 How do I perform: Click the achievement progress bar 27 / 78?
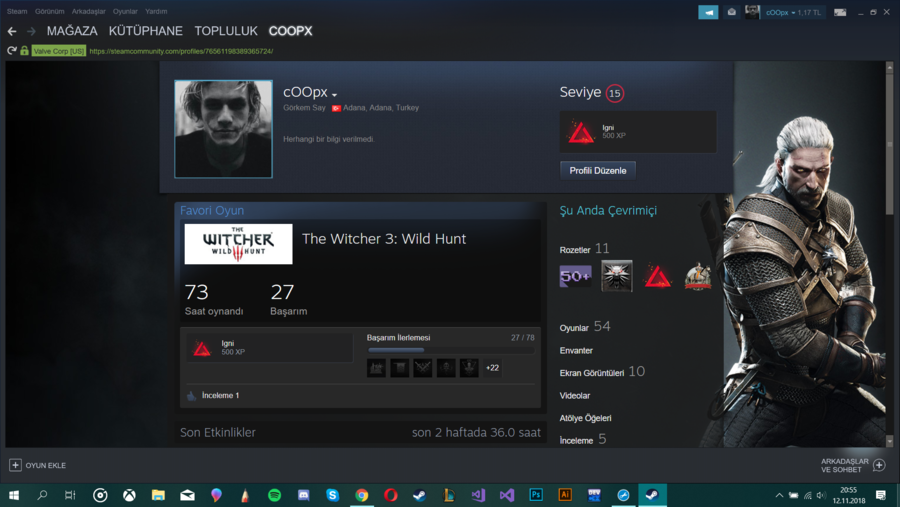[451, 350]
